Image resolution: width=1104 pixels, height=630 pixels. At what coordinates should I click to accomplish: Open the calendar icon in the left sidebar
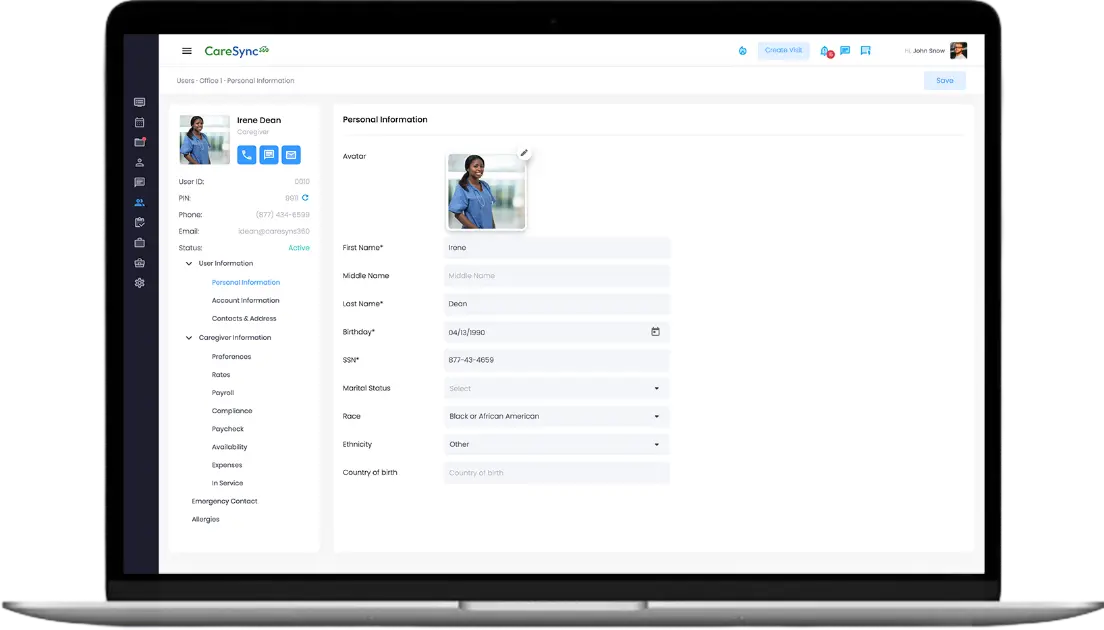(x=140, y=122)
